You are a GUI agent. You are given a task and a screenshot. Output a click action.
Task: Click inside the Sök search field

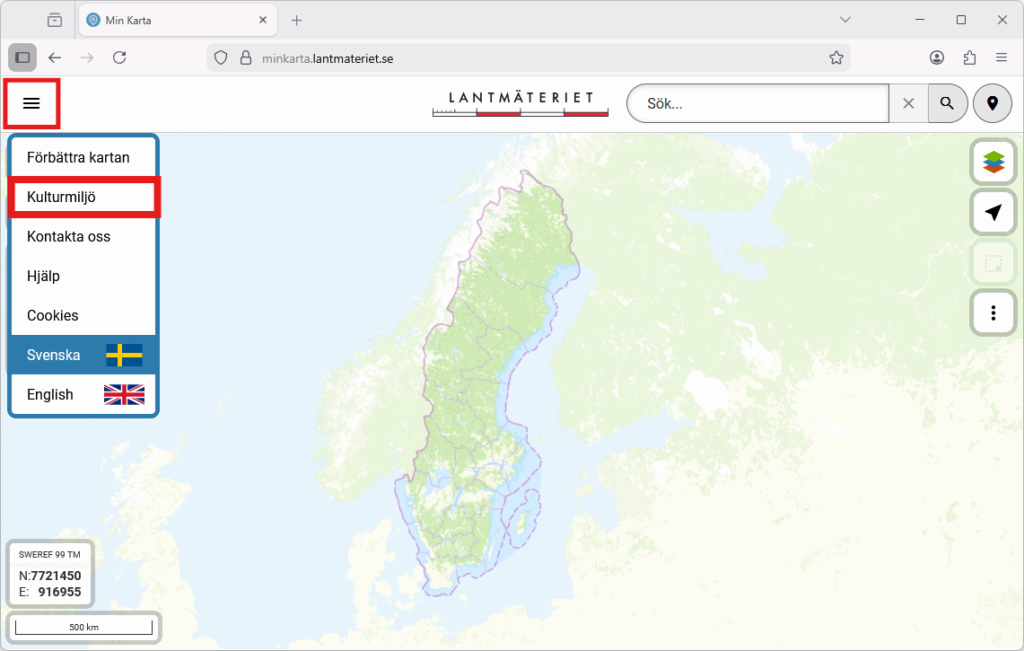(757, 103)
